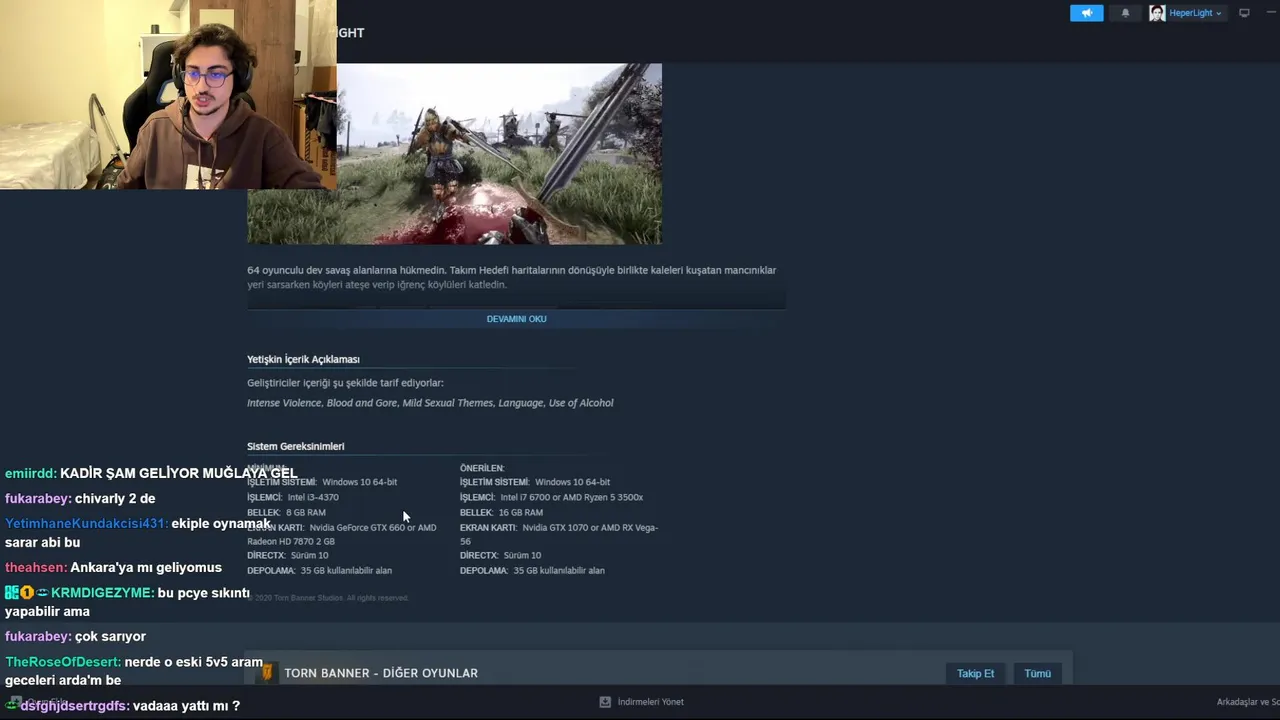Click the Takip Et button
The width and height of the screenshot is (1280, 720).
pos(975,673)
